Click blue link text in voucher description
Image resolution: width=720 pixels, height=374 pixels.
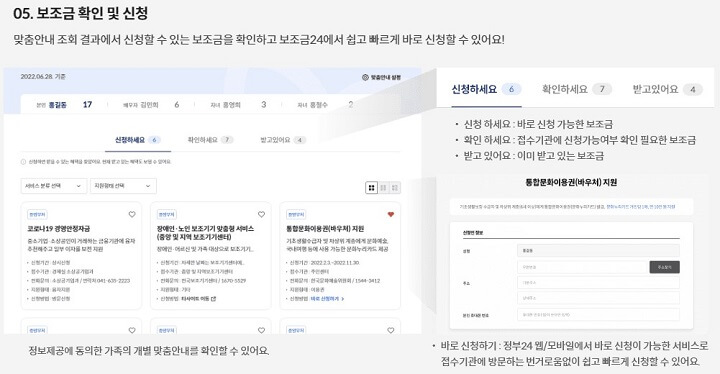(x=641, y=207)
